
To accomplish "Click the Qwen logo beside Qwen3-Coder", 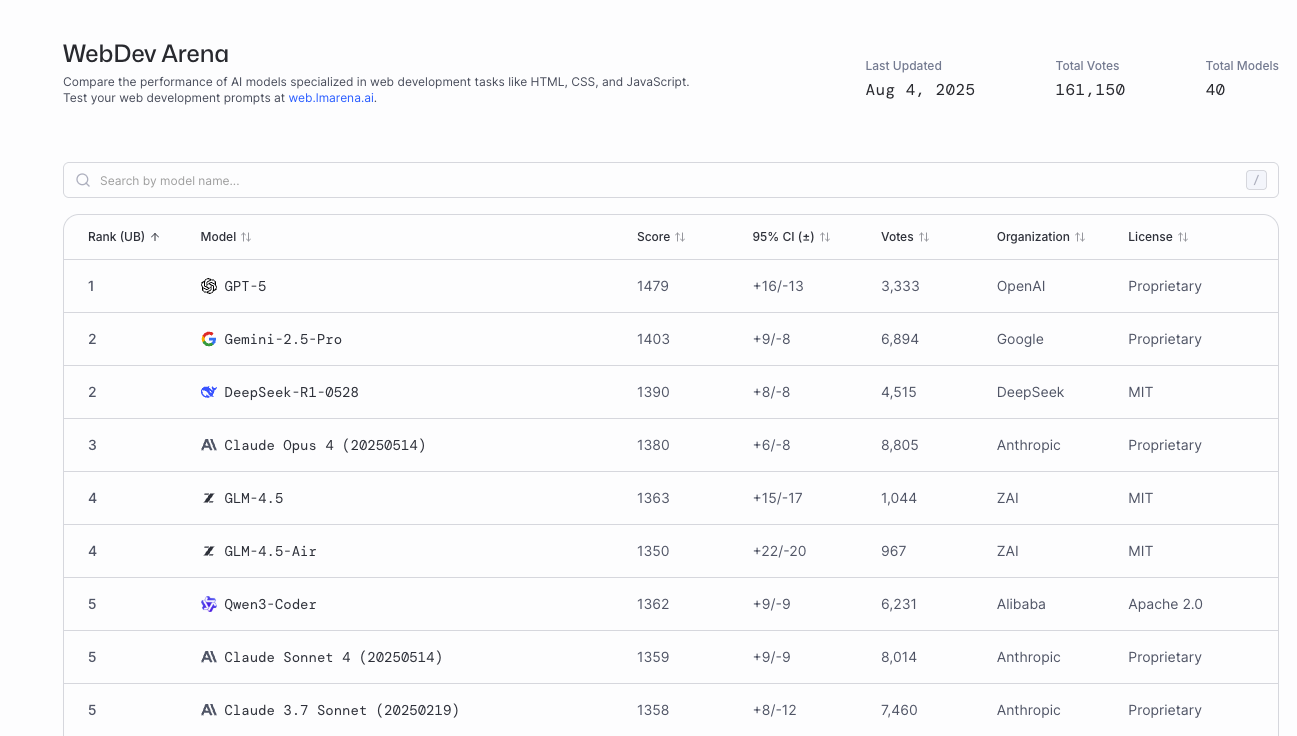I will click(x=209, y=604).
